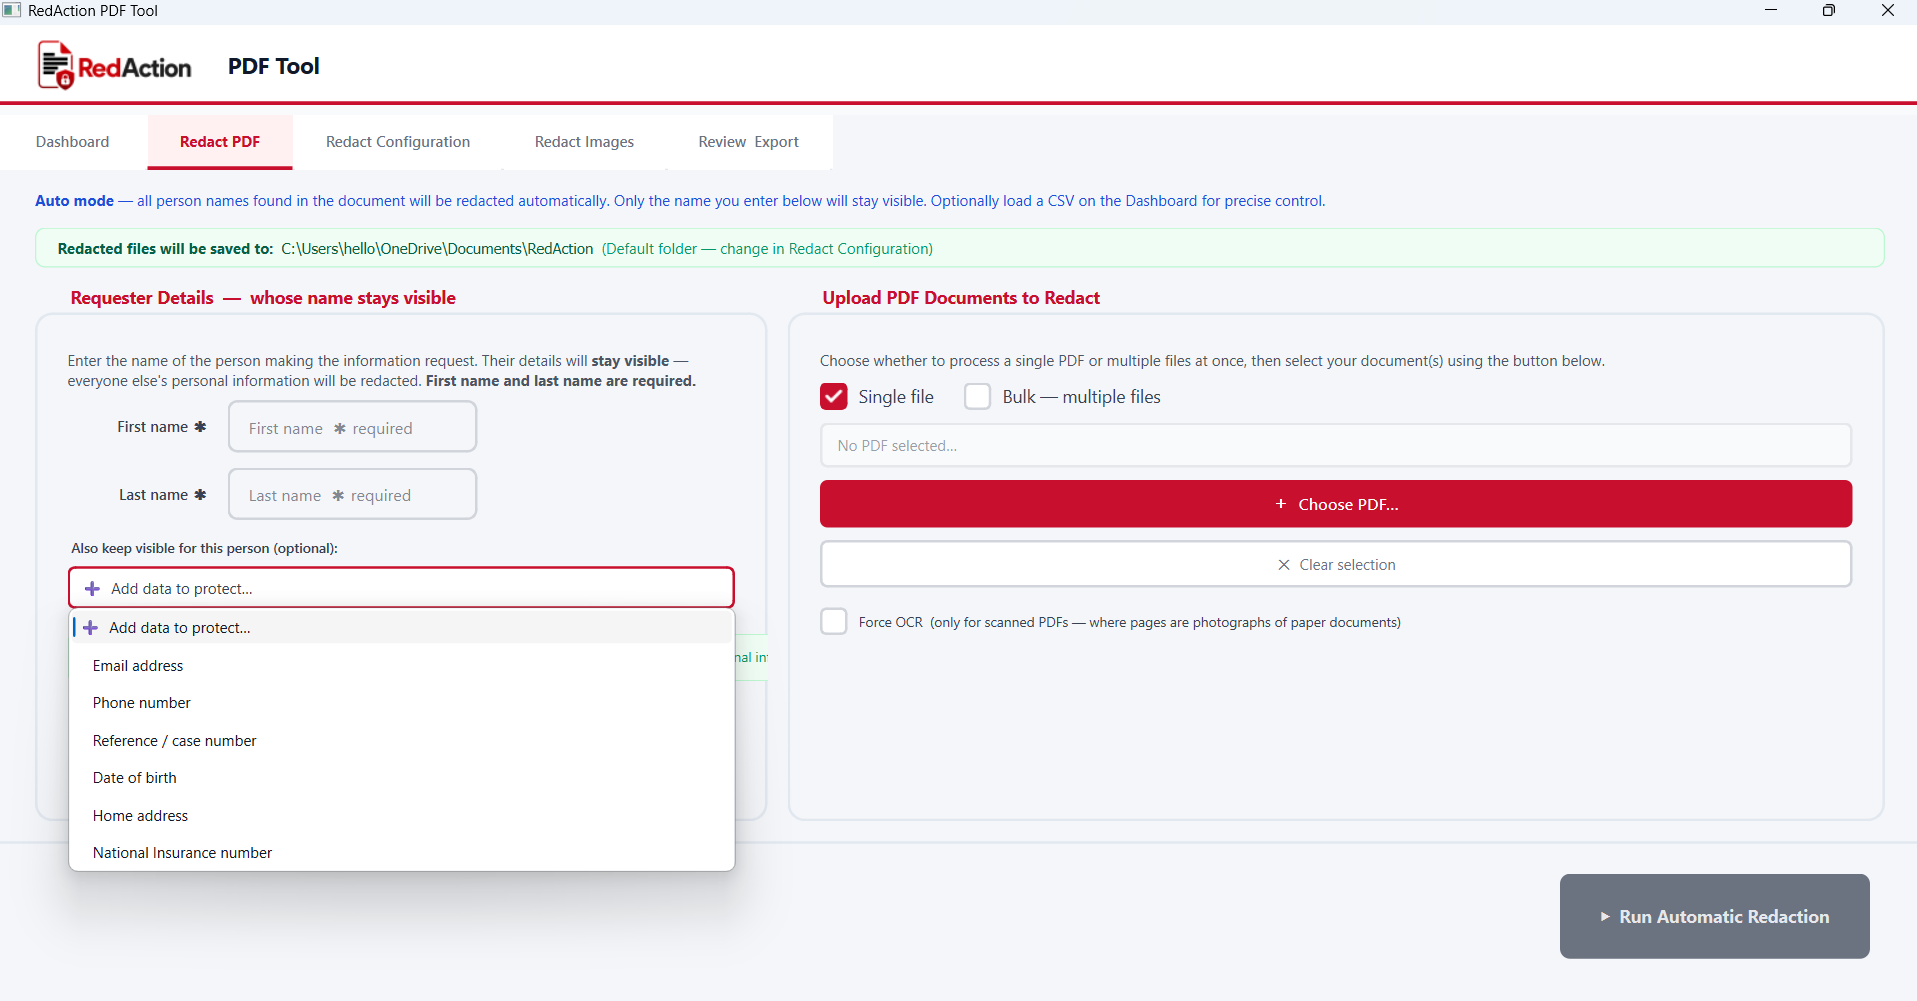Viewport: 1917px width, 1001px height.
Task: Tick the Bulk multiple files checkbox
Action: [978, 397]
